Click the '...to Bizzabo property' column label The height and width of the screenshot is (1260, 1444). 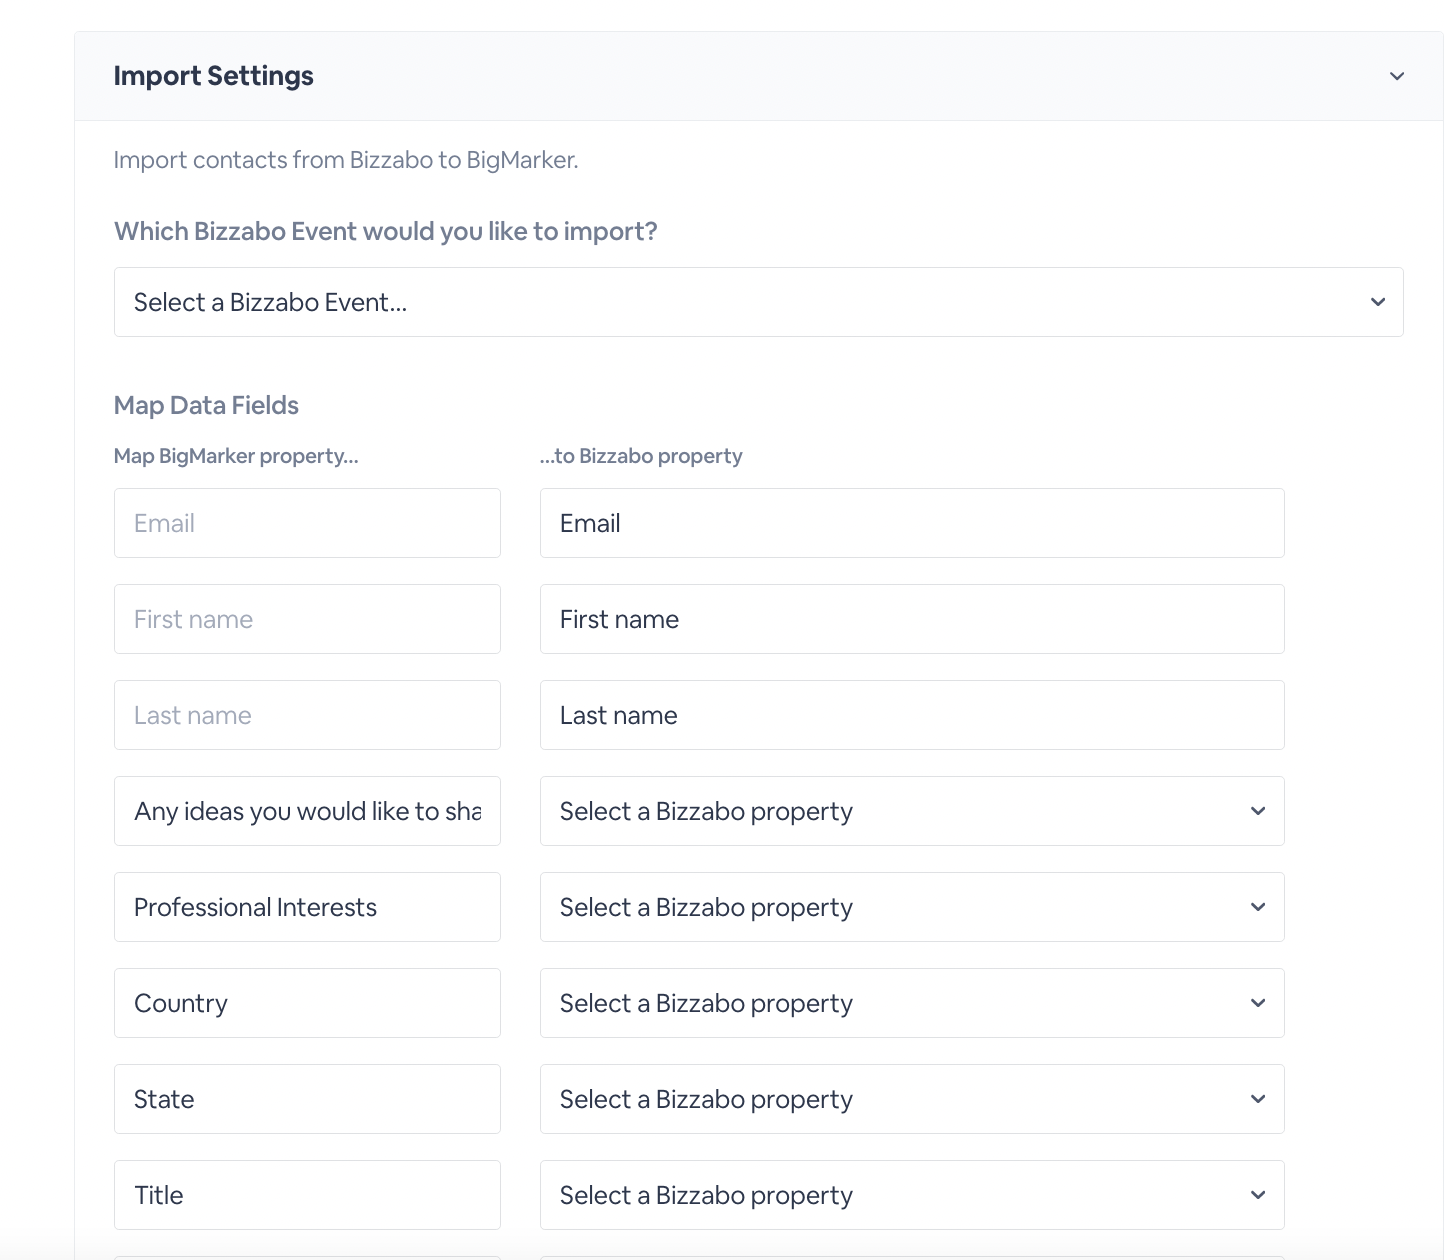[x=641, y=456]
